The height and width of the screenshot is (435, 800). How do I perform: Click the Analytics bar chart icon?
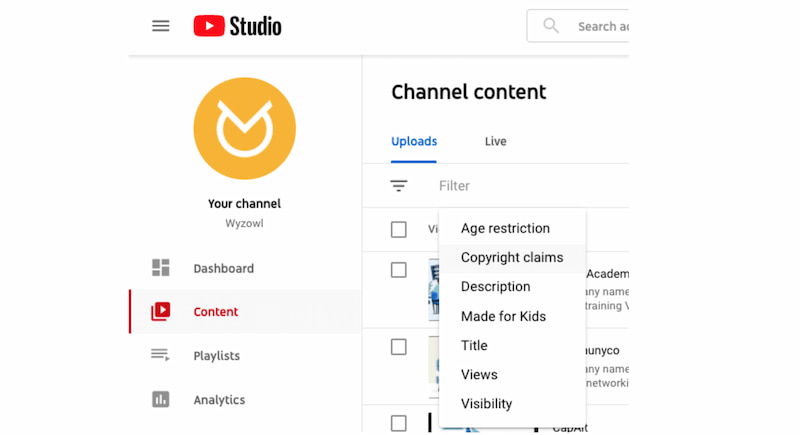click(x=161, y=399)
